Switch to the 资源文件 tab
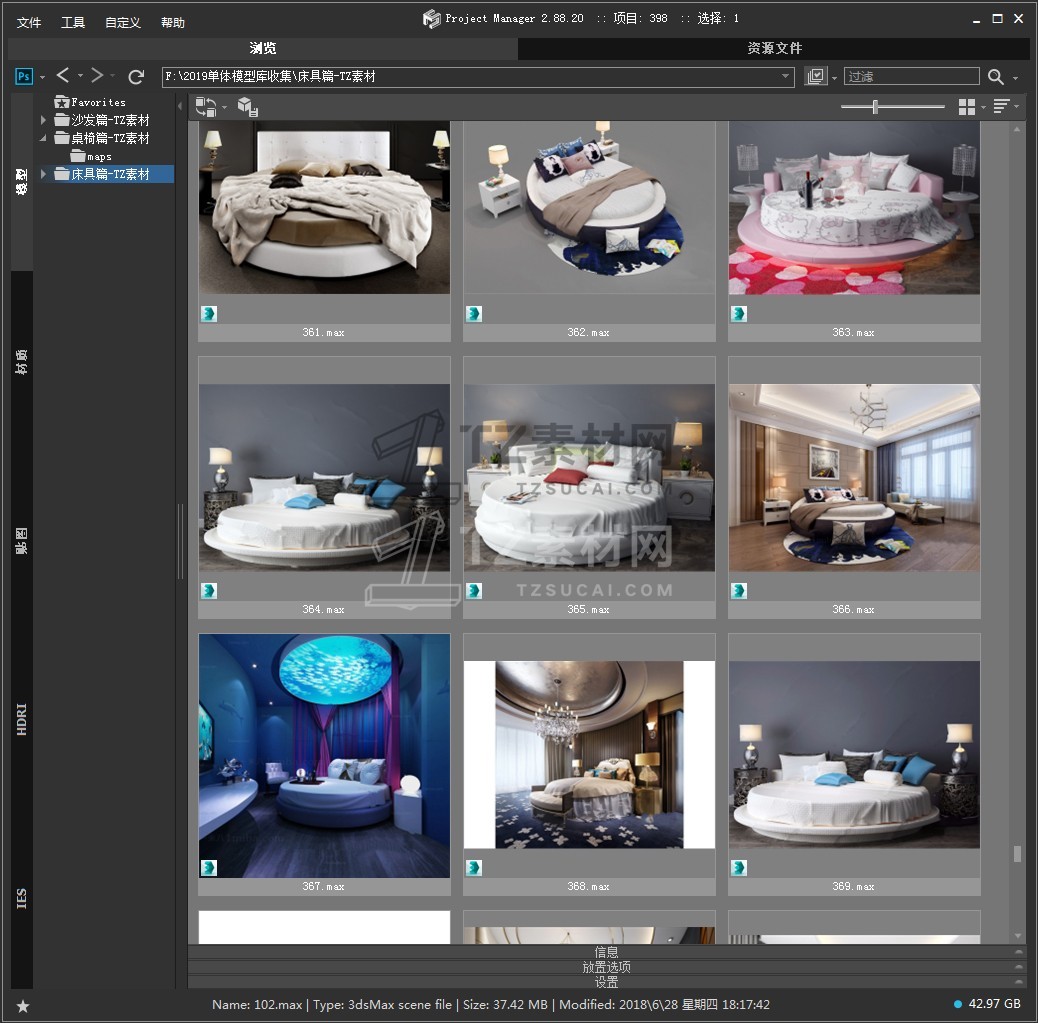This screenshot has width=1038, height=1023. click(774, 48)
